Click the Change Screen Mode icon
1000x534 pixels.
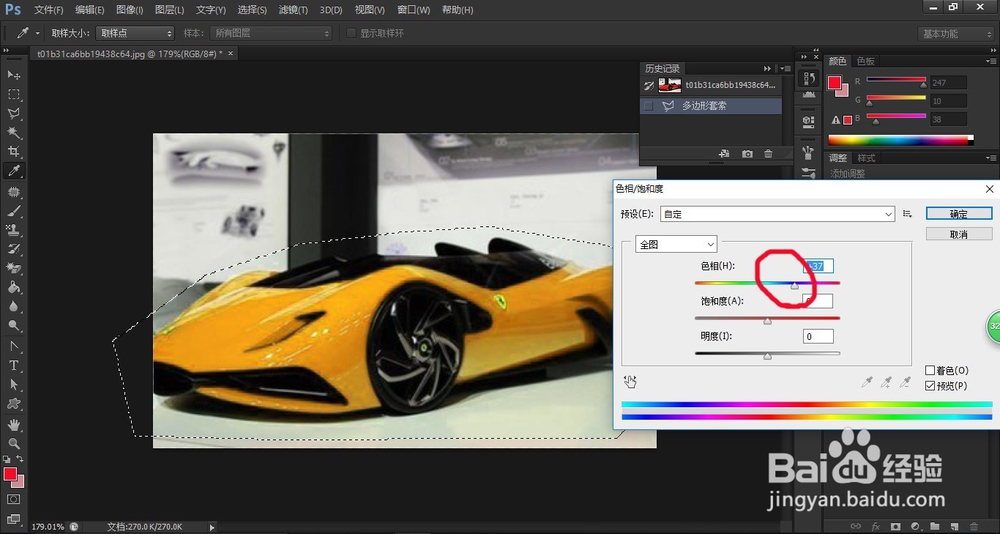tap(13, 519)
